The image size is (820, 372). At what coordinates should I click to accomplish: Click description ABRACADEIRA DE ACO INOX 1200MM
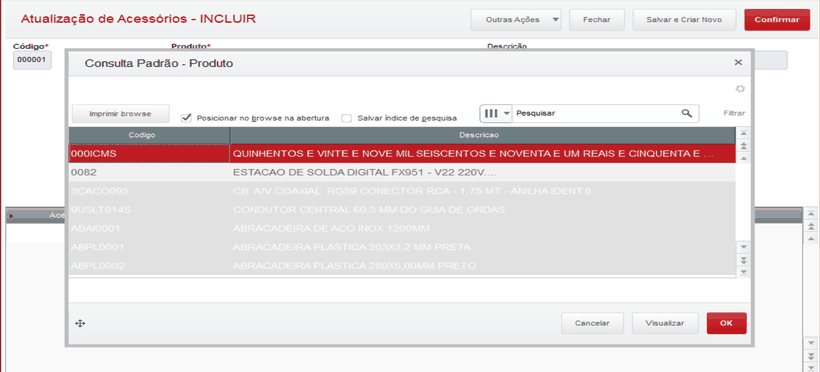click(x=482, y=229)
